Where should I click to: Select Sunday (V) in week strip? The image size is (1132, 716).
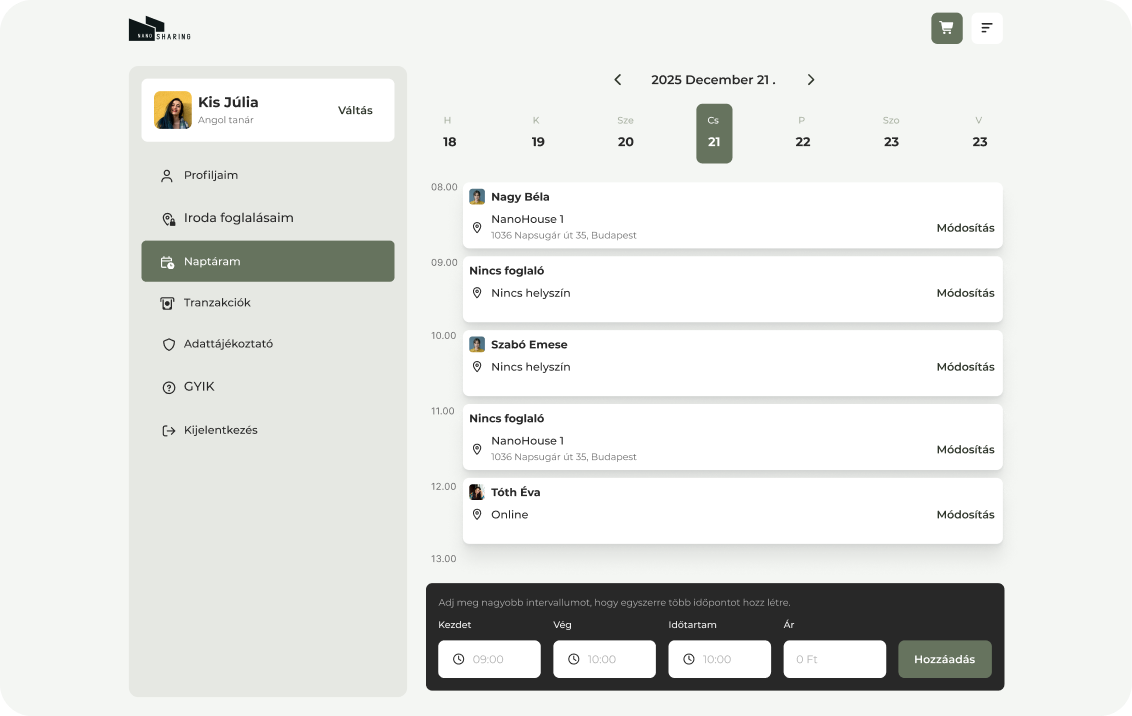pos(980,134)
